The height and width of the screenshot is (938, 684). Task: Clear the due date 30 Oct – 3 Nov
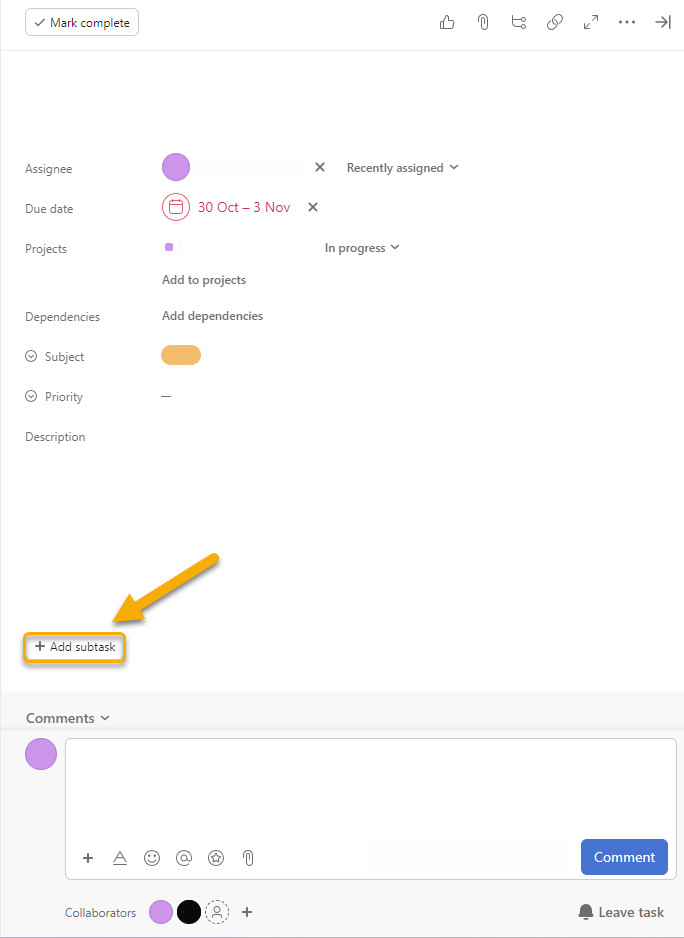(313, 207)
